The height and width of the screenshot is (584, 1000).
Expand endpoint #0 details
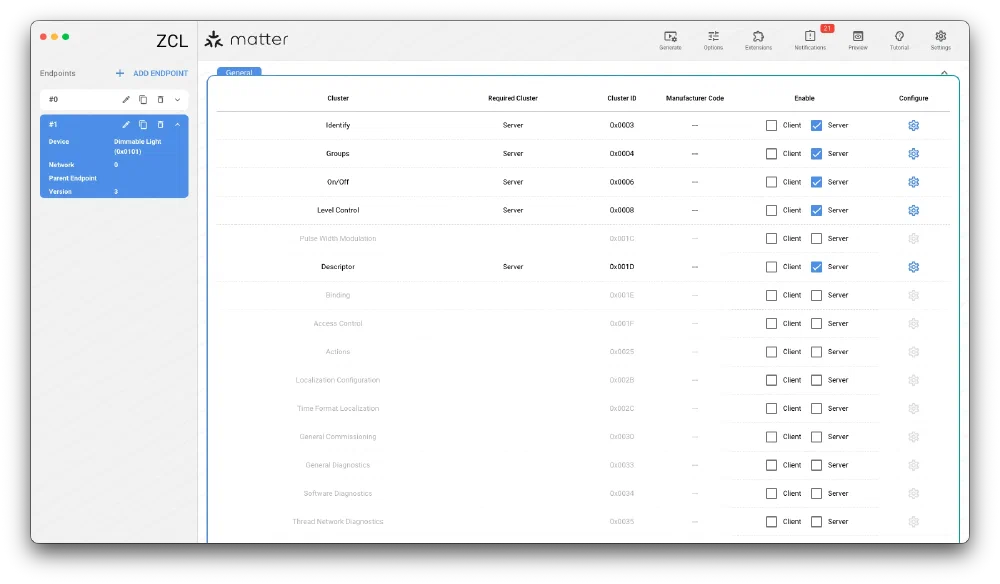pyautogui.click(x=178, y=100)
